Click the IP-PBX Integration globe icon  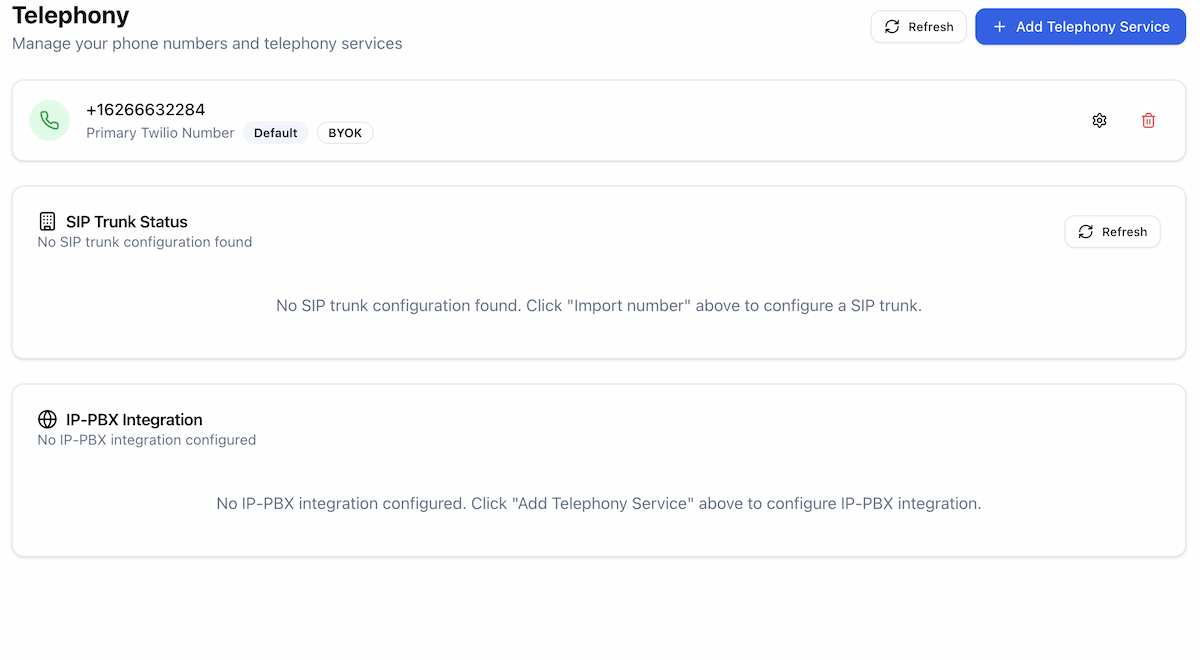(46, 419)
